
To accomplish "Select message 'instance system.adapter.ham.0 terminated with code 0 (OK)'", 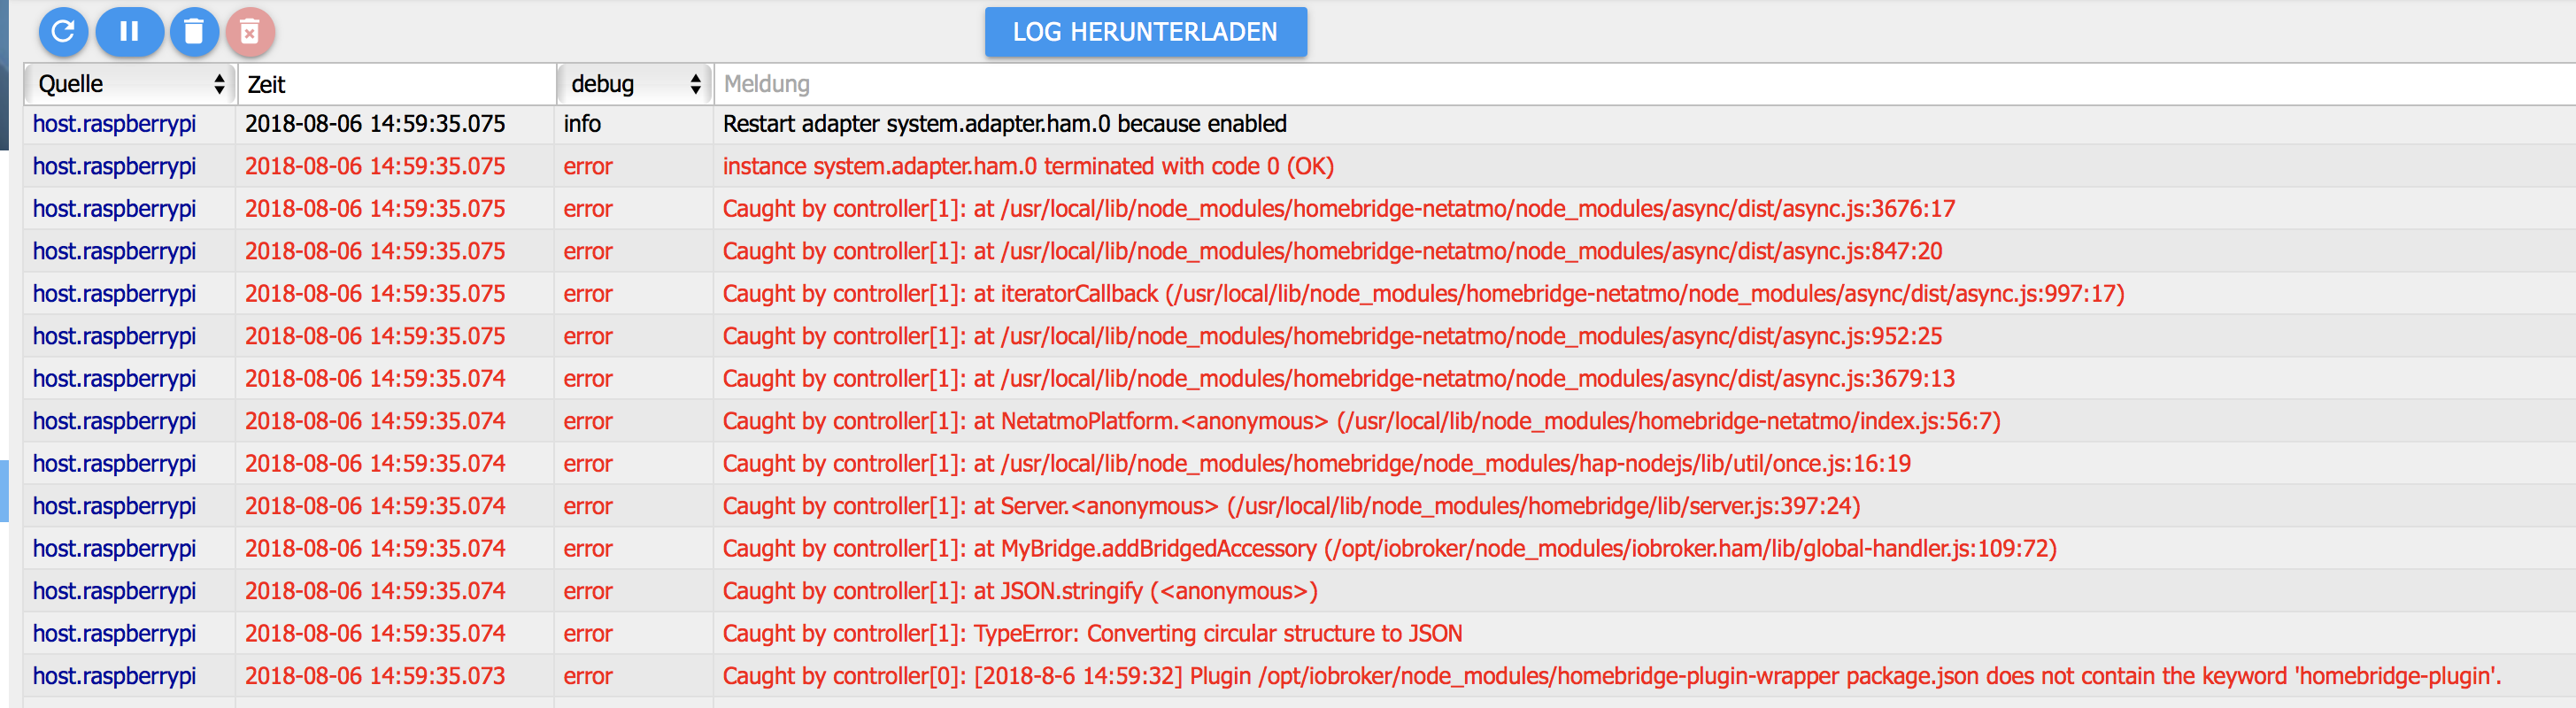I will (1028, 166).
